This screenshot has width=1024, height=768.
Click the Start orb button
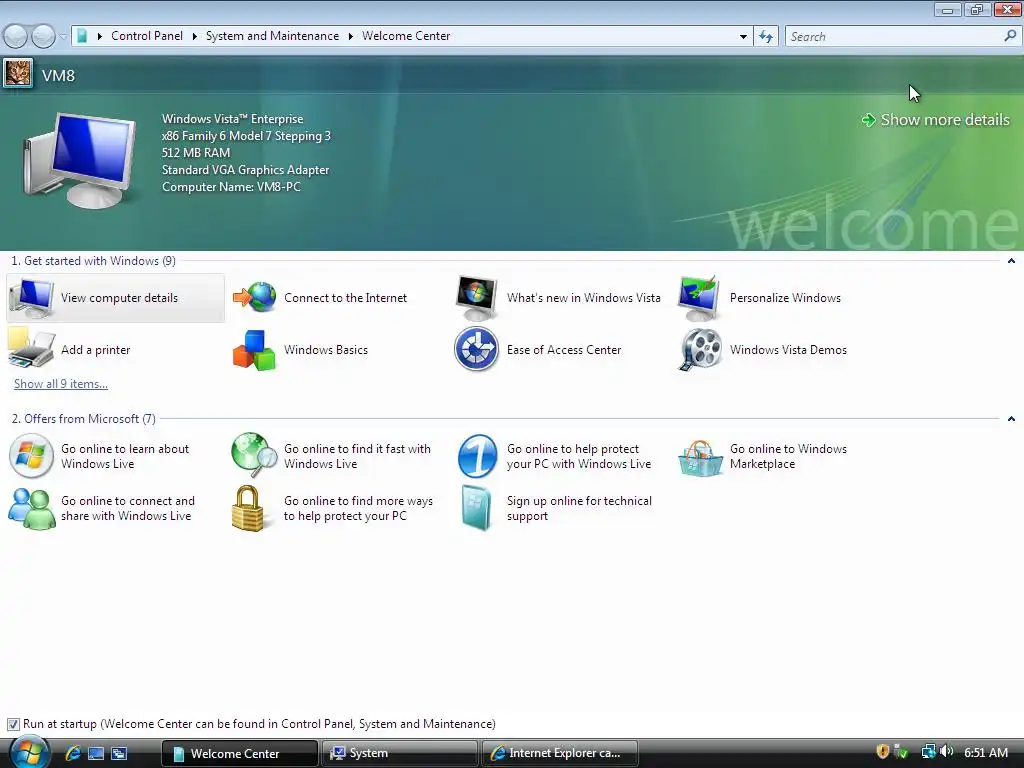tap(29, 752)
